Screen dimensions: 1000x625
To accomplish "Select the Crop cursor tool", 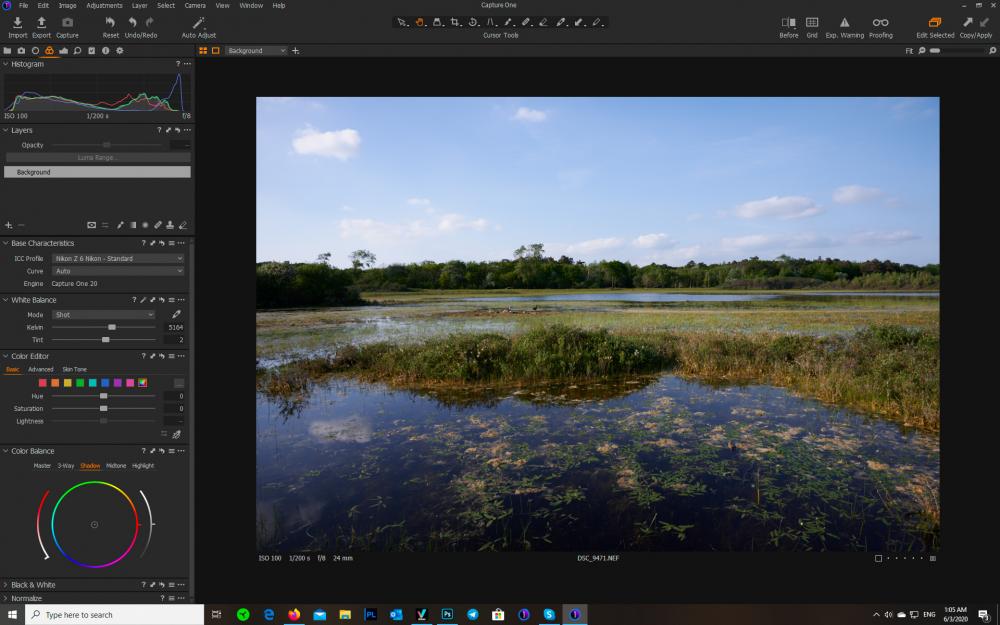I will 455,22.
